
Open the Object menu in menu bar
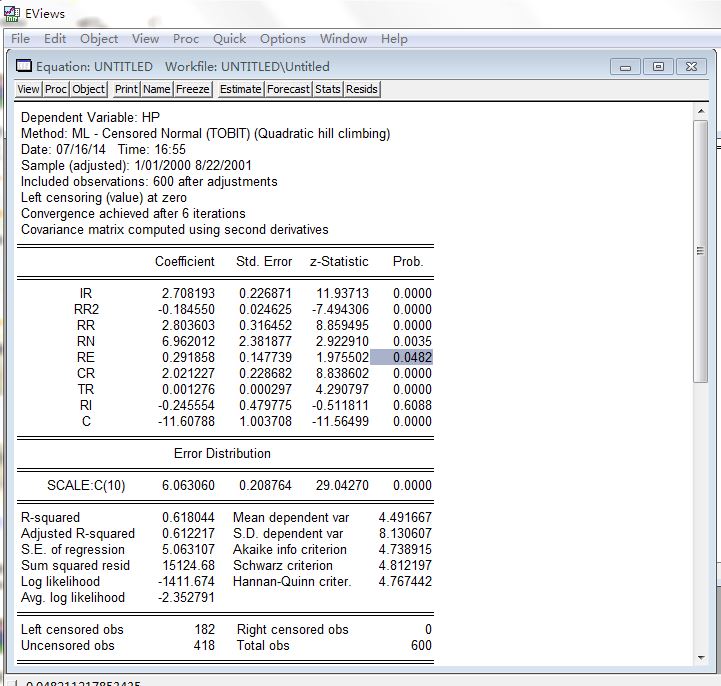click(x=99, y=39)
